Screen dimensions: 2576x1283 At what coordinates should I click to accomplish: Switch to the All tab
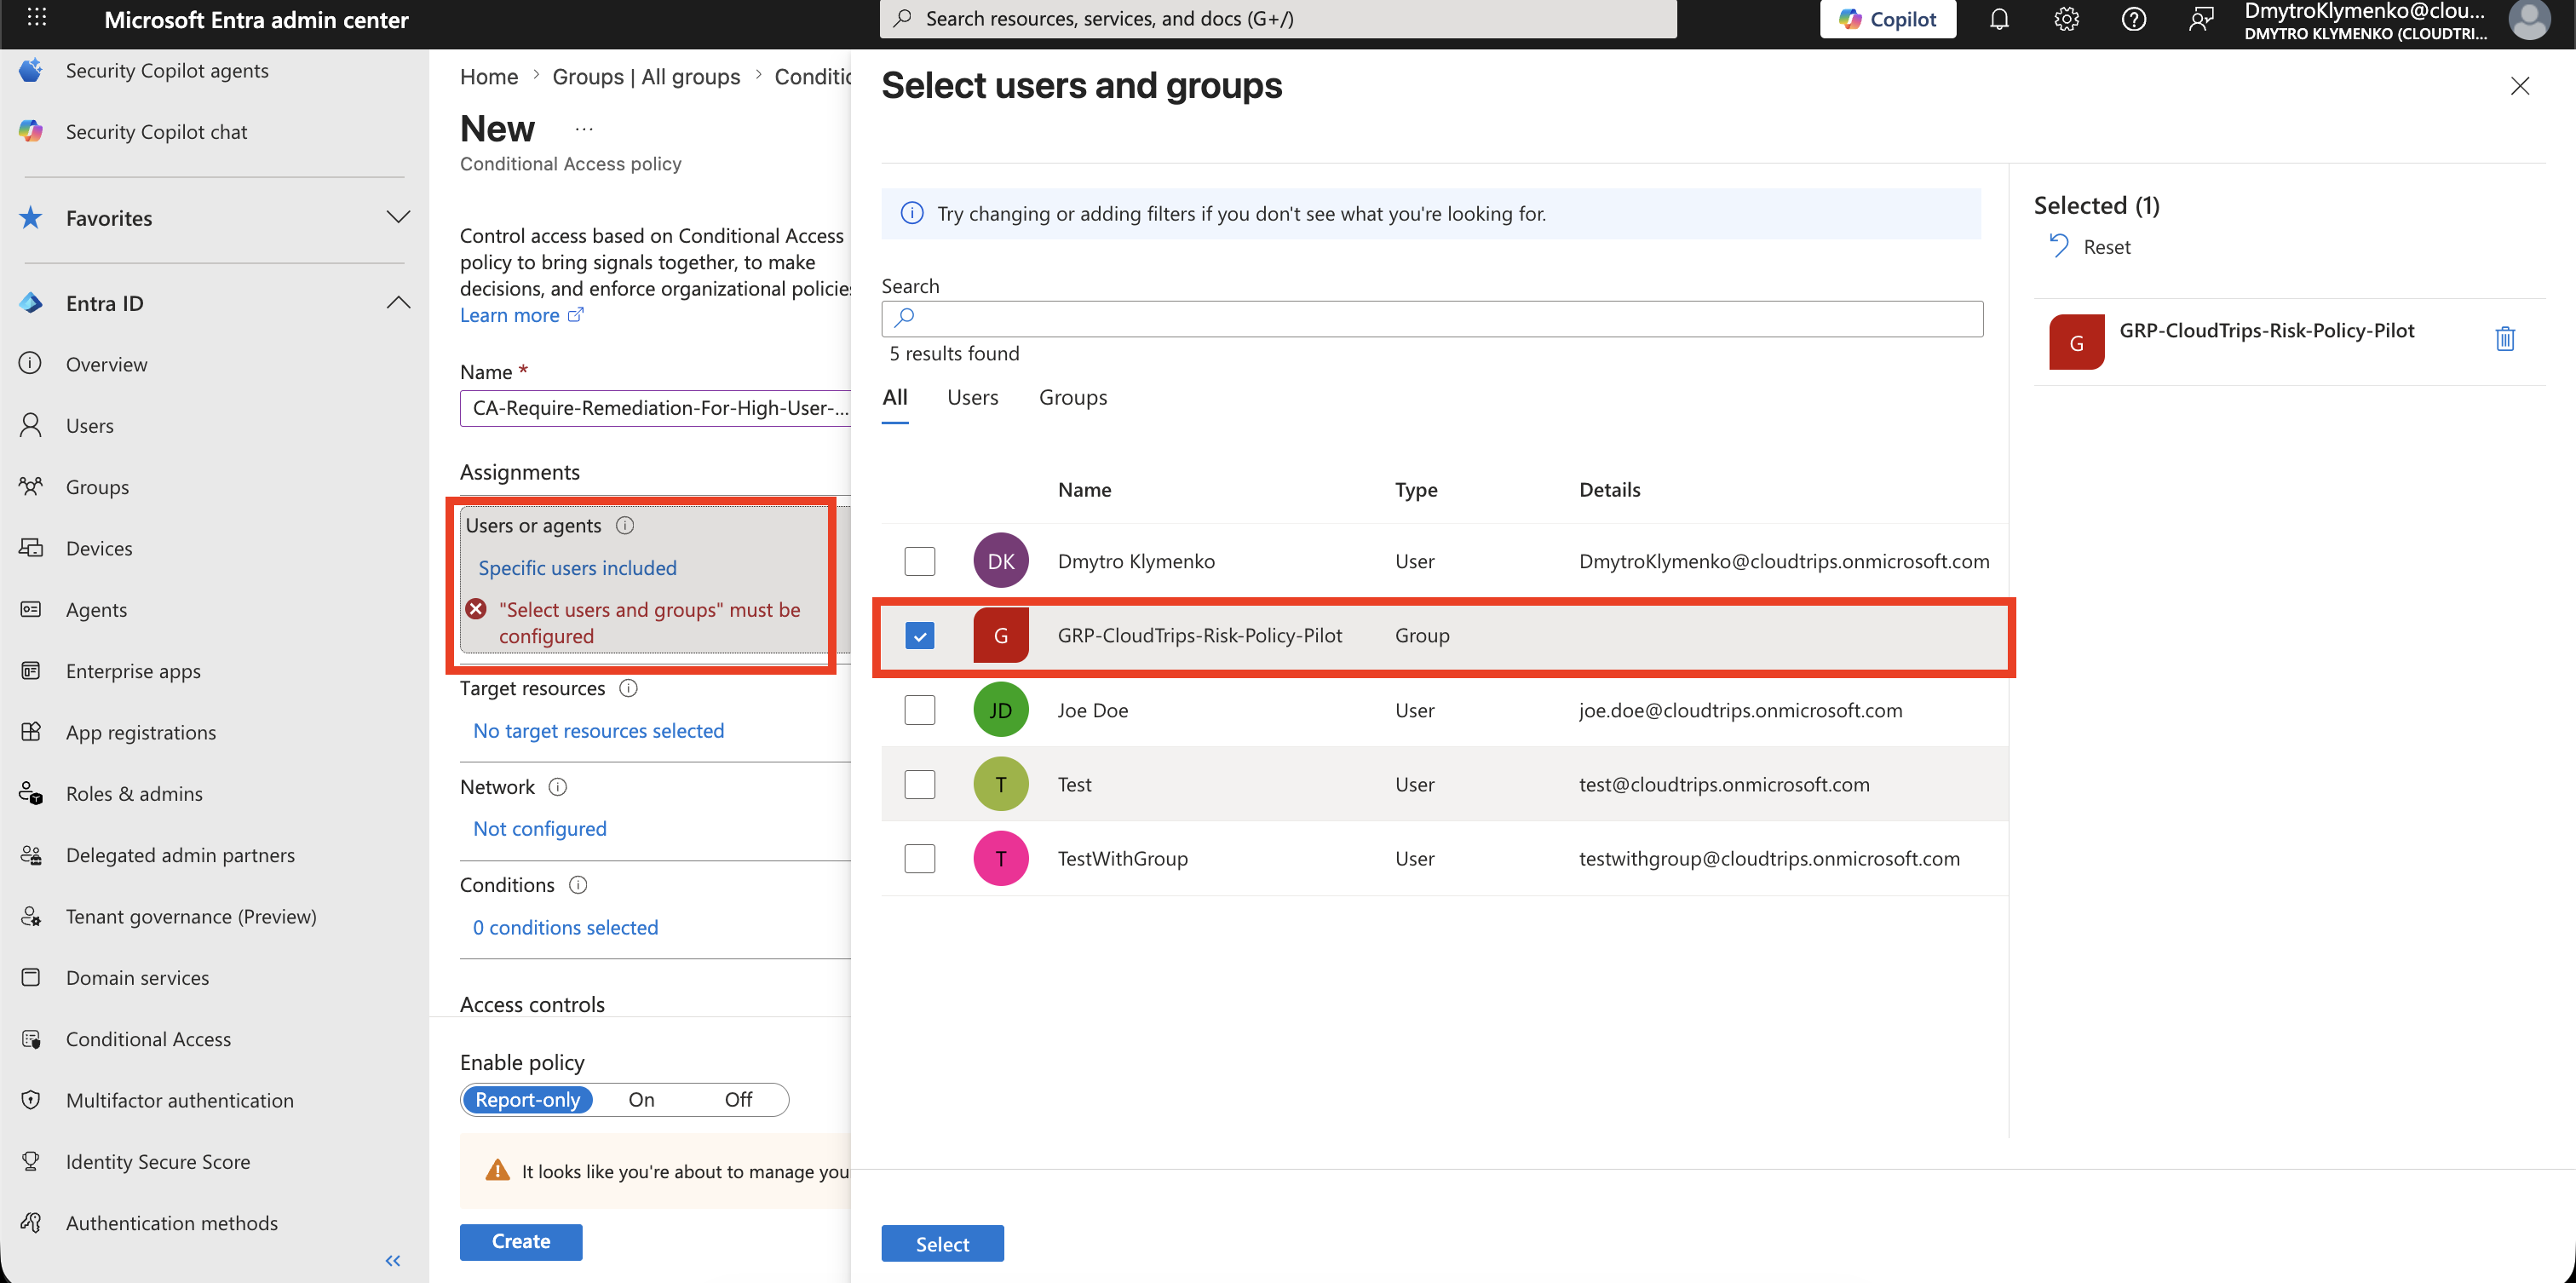coord(895,398)
